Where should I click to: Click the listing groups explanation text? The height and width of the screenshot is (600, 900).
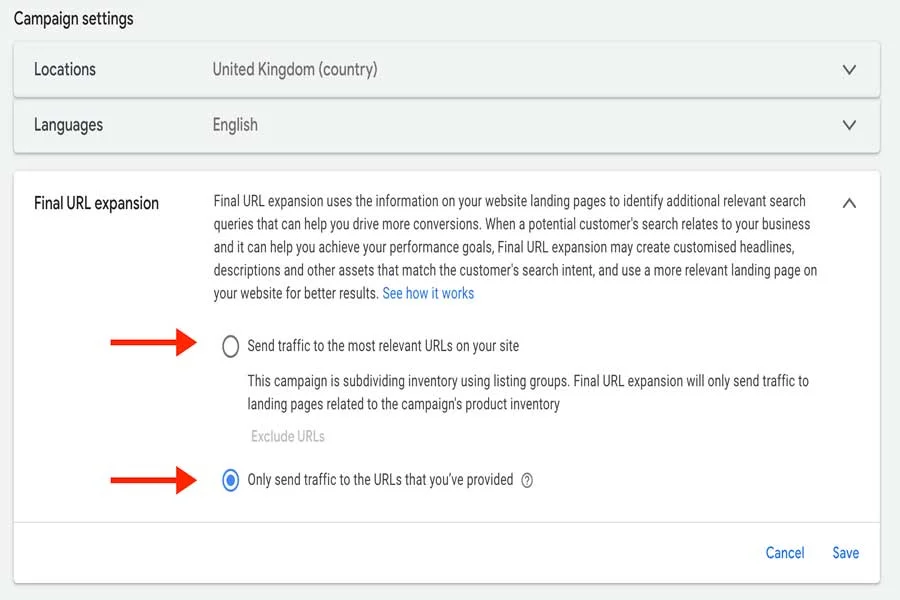527,393
